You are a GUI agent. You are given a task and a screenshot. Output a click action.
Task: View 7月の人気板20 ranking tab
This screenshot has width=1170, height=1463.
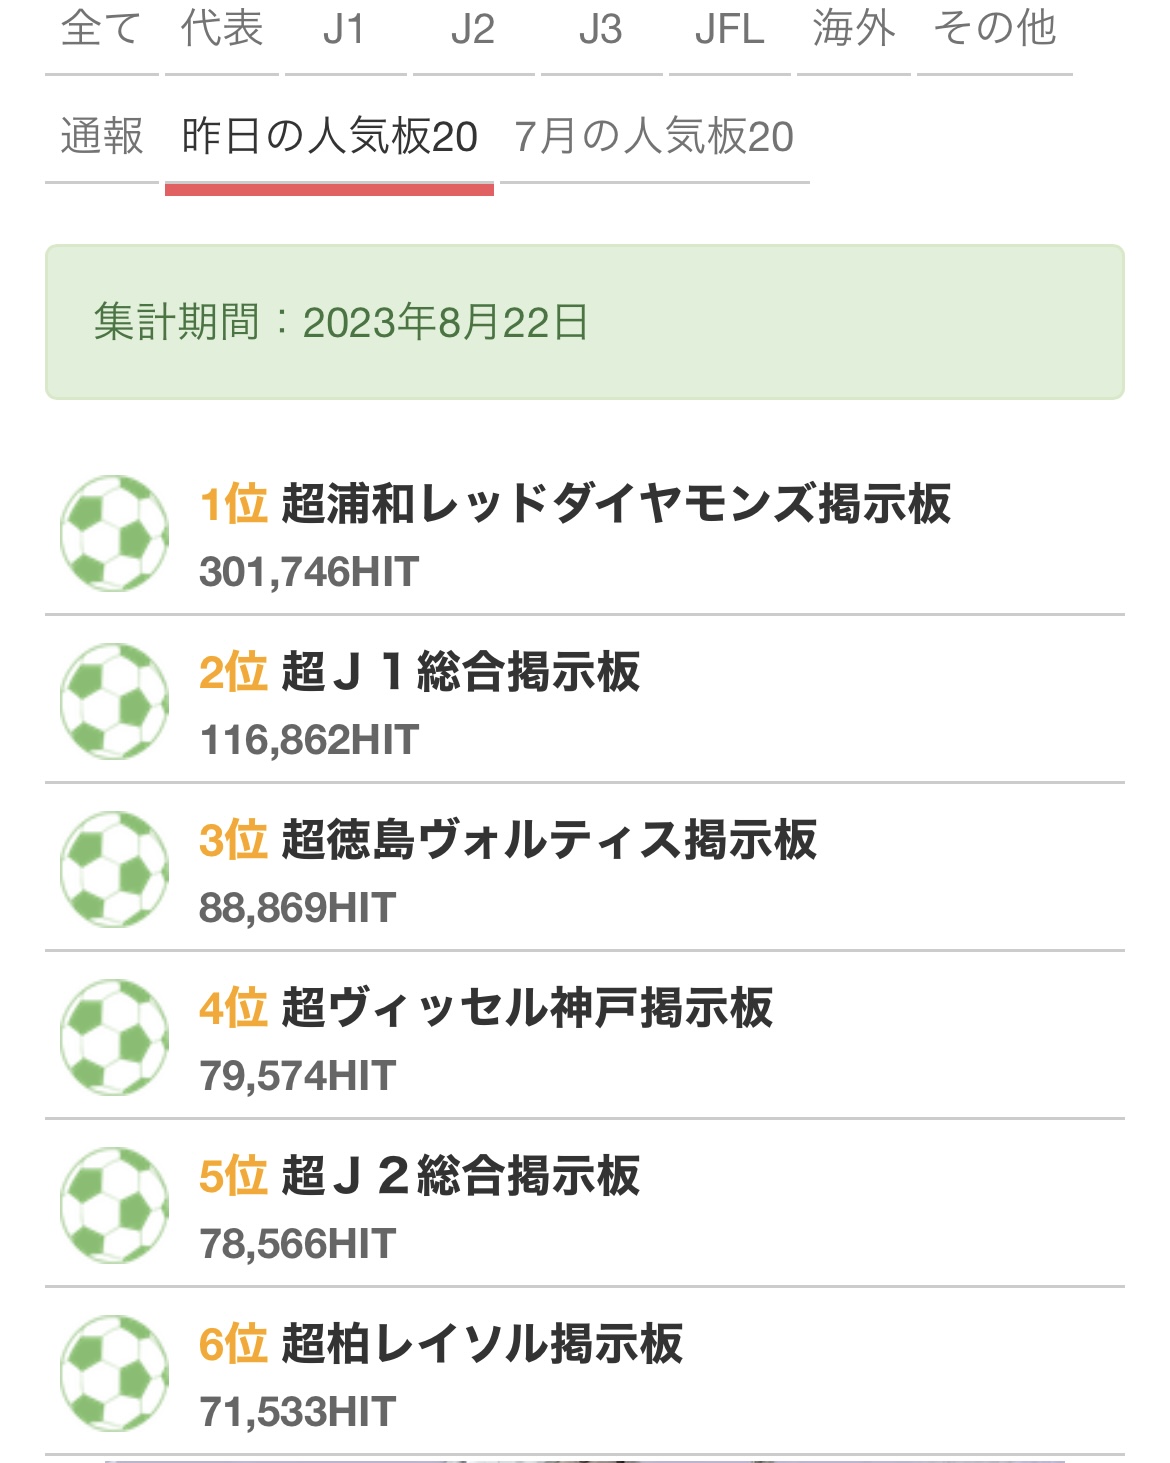click(x=654, y=137)
